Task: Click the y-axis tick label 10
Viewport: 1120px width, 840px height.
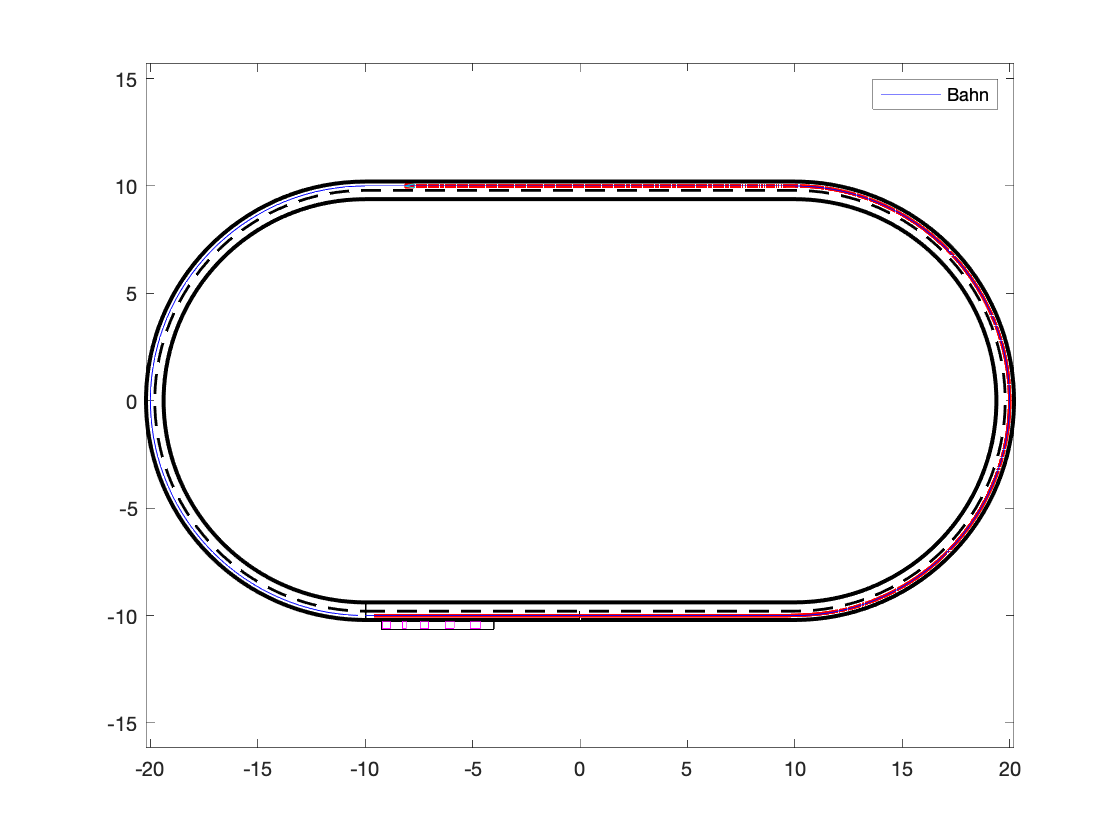Action: [x=128, y=186]
